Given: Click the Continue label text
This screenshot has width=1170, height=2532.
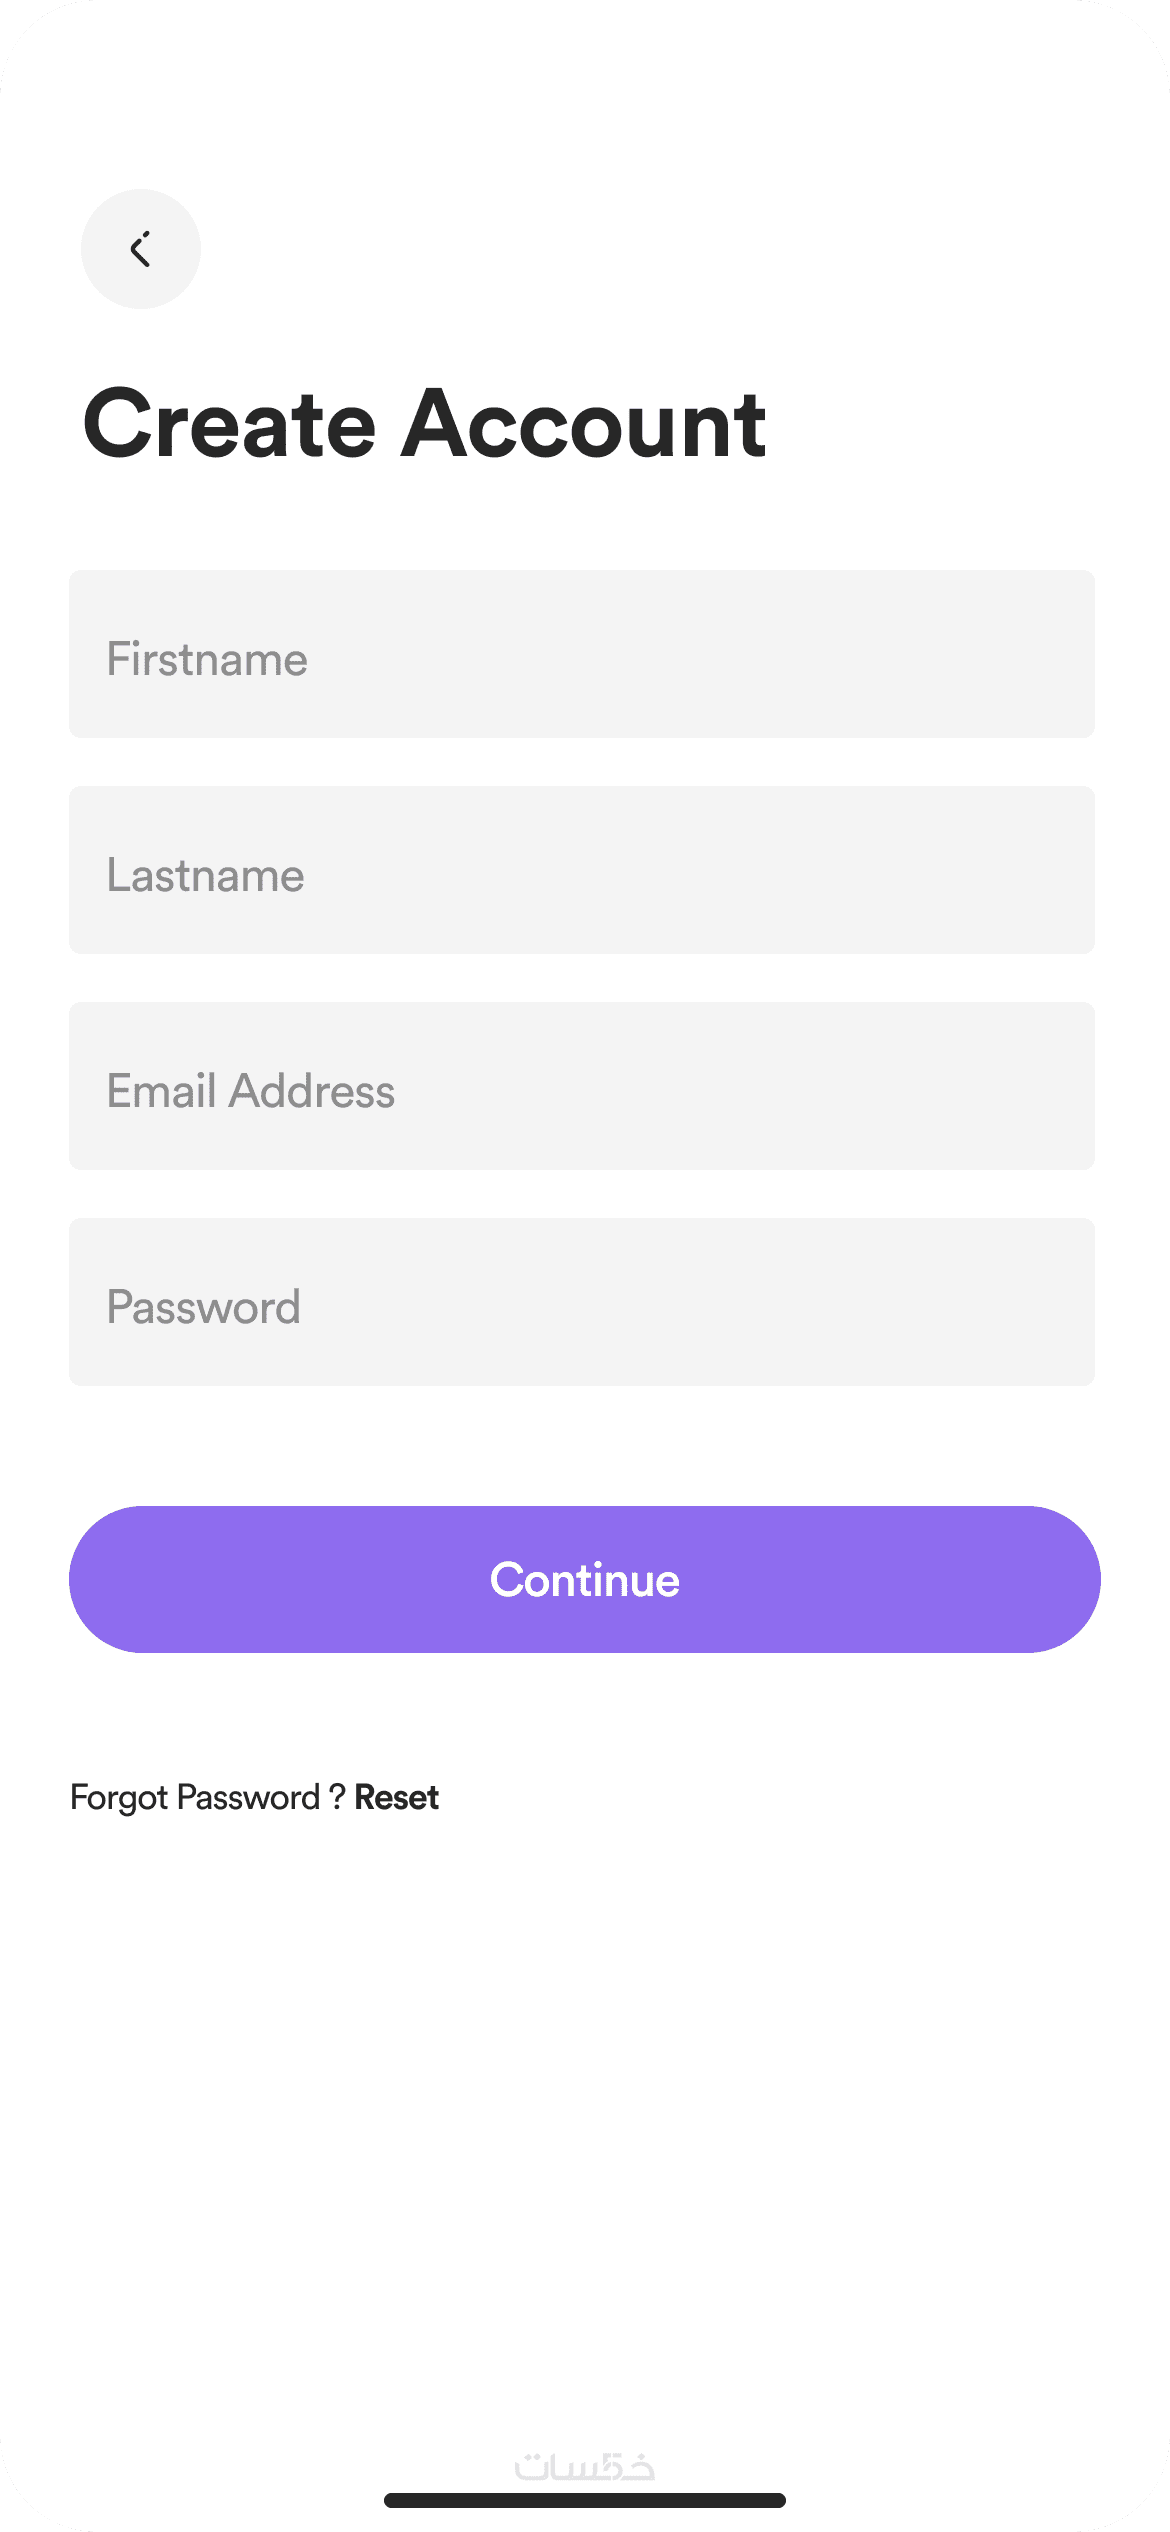Looking at the screenshot, I should point(585,1580).
